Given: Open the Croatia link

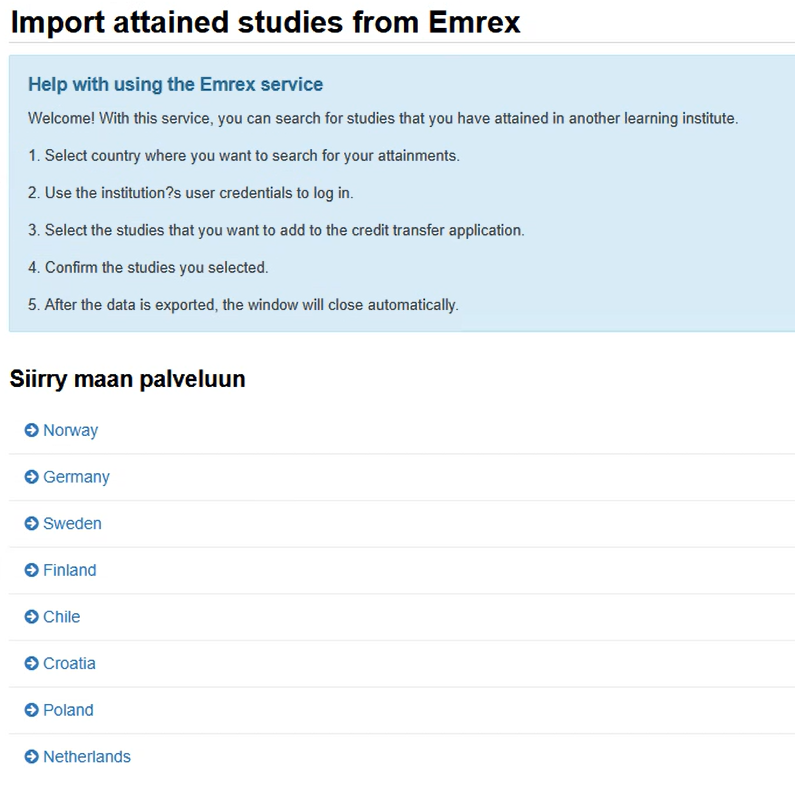Looking at the screenshot, I should [x=69, y=663].
